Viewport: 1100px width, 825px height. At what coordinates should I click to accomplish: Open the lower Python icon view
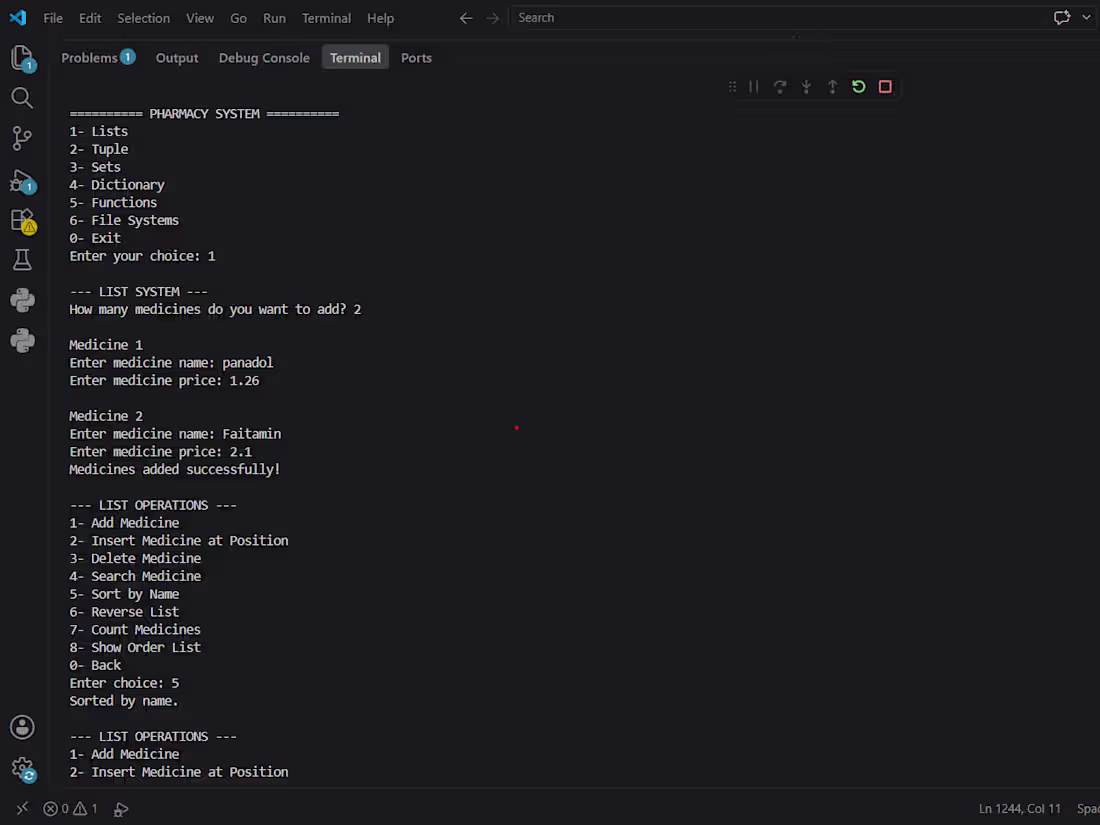click(x=22, y=341)
